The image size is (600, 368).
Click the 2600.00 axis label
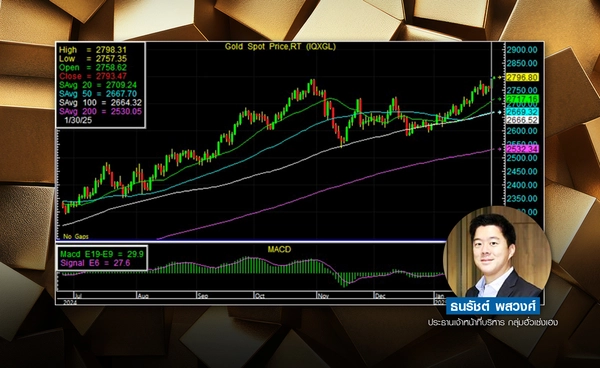click(x=522, y=131)
